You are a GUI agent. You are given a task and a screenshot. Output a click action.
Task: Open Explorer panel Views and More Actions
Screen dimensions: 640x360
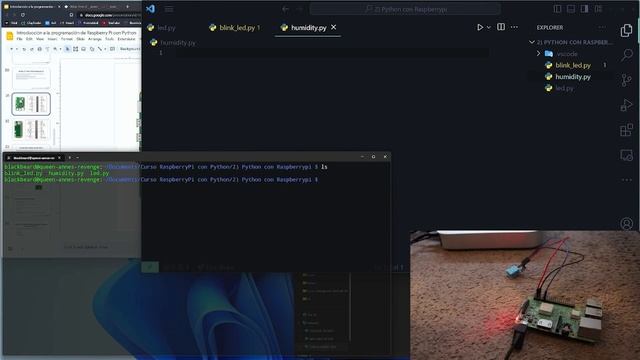(x=602, y=27)
